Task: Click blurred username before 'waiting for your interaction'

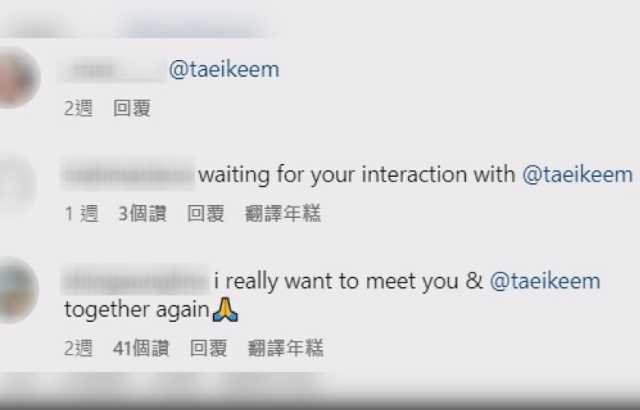Action: click(128, 175)
